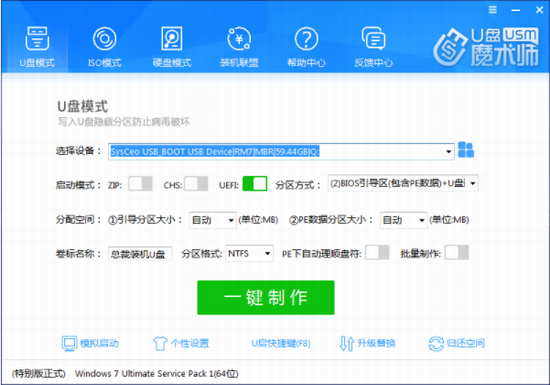Screen dimensions: 550x385
Task: Open the ISO模式 mode icon
Action: pos(104,47)
